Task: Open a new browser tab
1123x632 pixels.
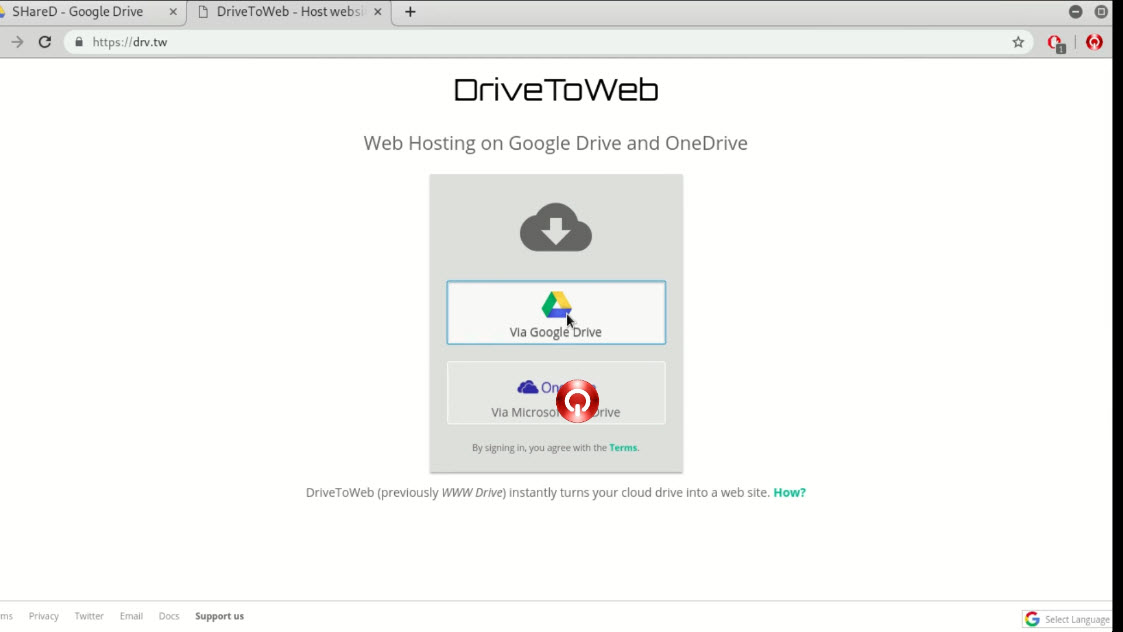Action: coord(410,12)
